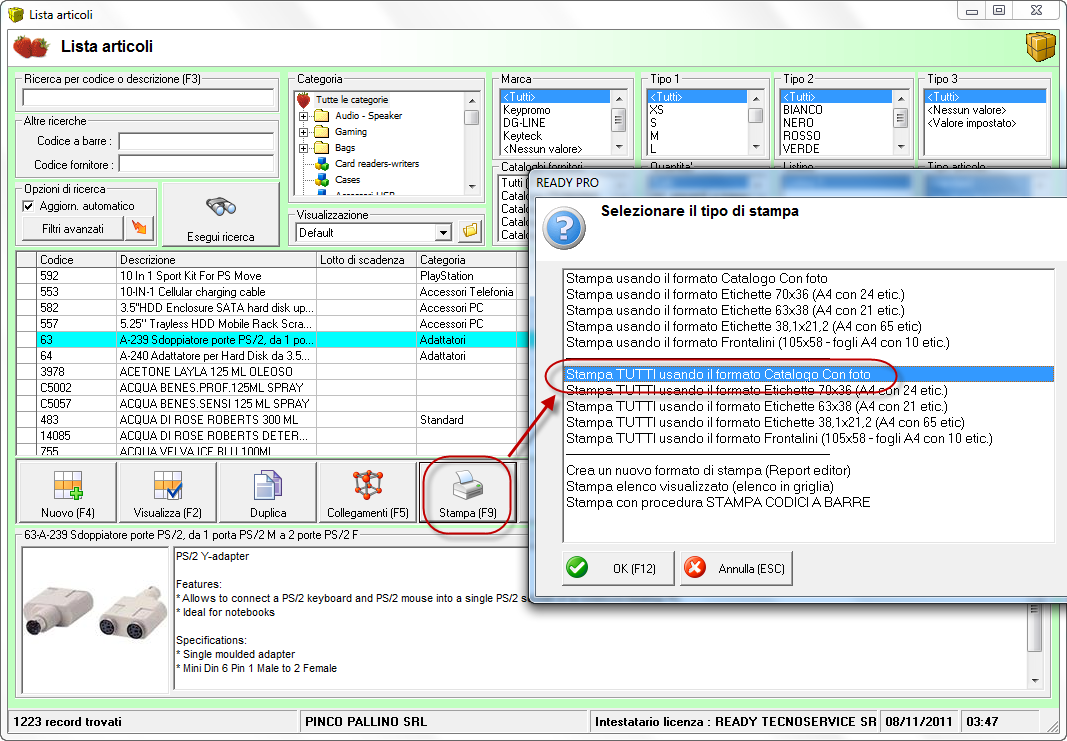
Task: Choose Stampa elenco visualizzato option
Action: point(700,487)
